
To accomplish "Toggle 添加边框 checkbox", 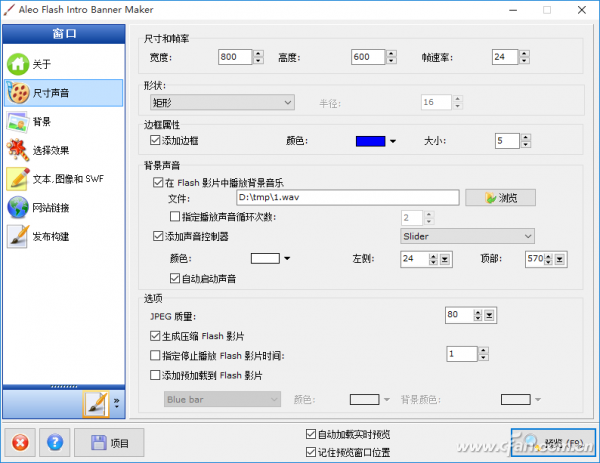I will click(x=155, y=140).
